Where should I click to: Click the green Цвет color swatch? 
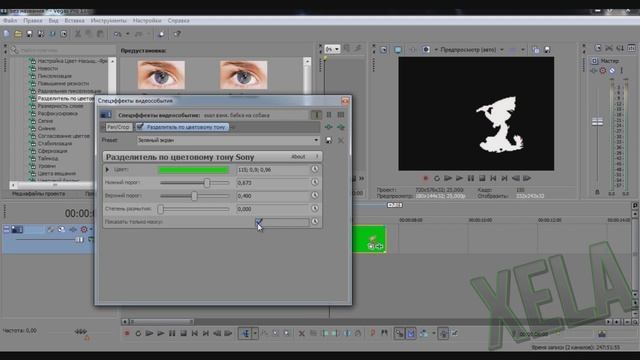pyautogui.click(x=193, y=170)
